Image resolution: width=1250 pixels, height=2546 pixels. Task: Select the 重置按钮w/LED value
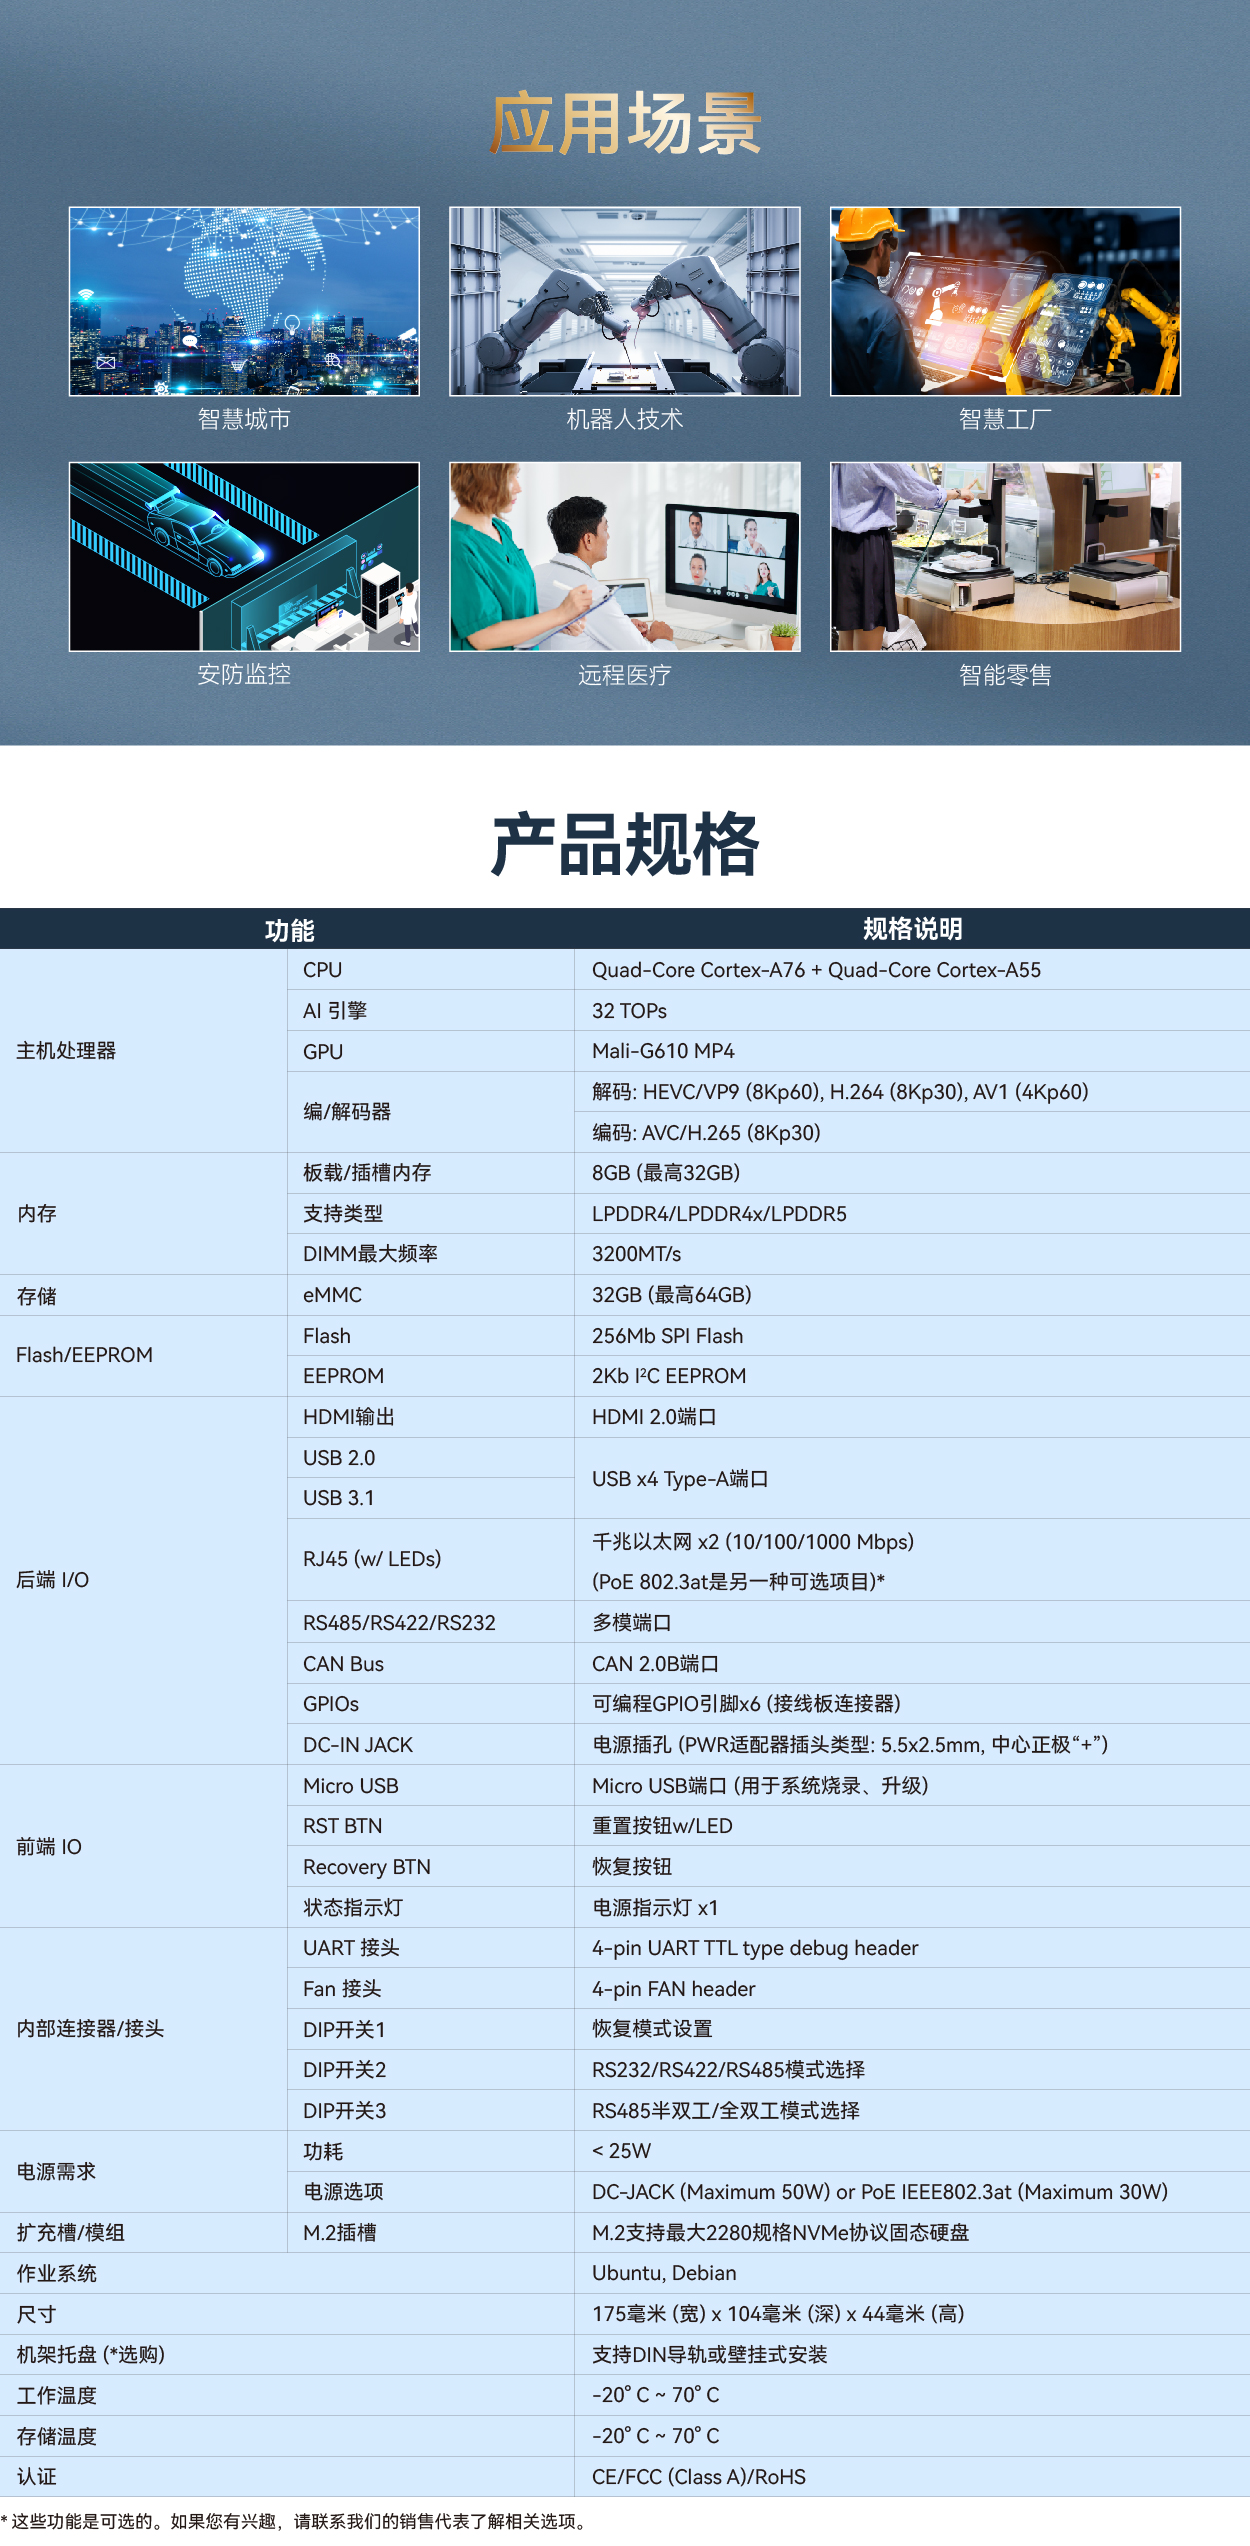[x=662, y=1826]
